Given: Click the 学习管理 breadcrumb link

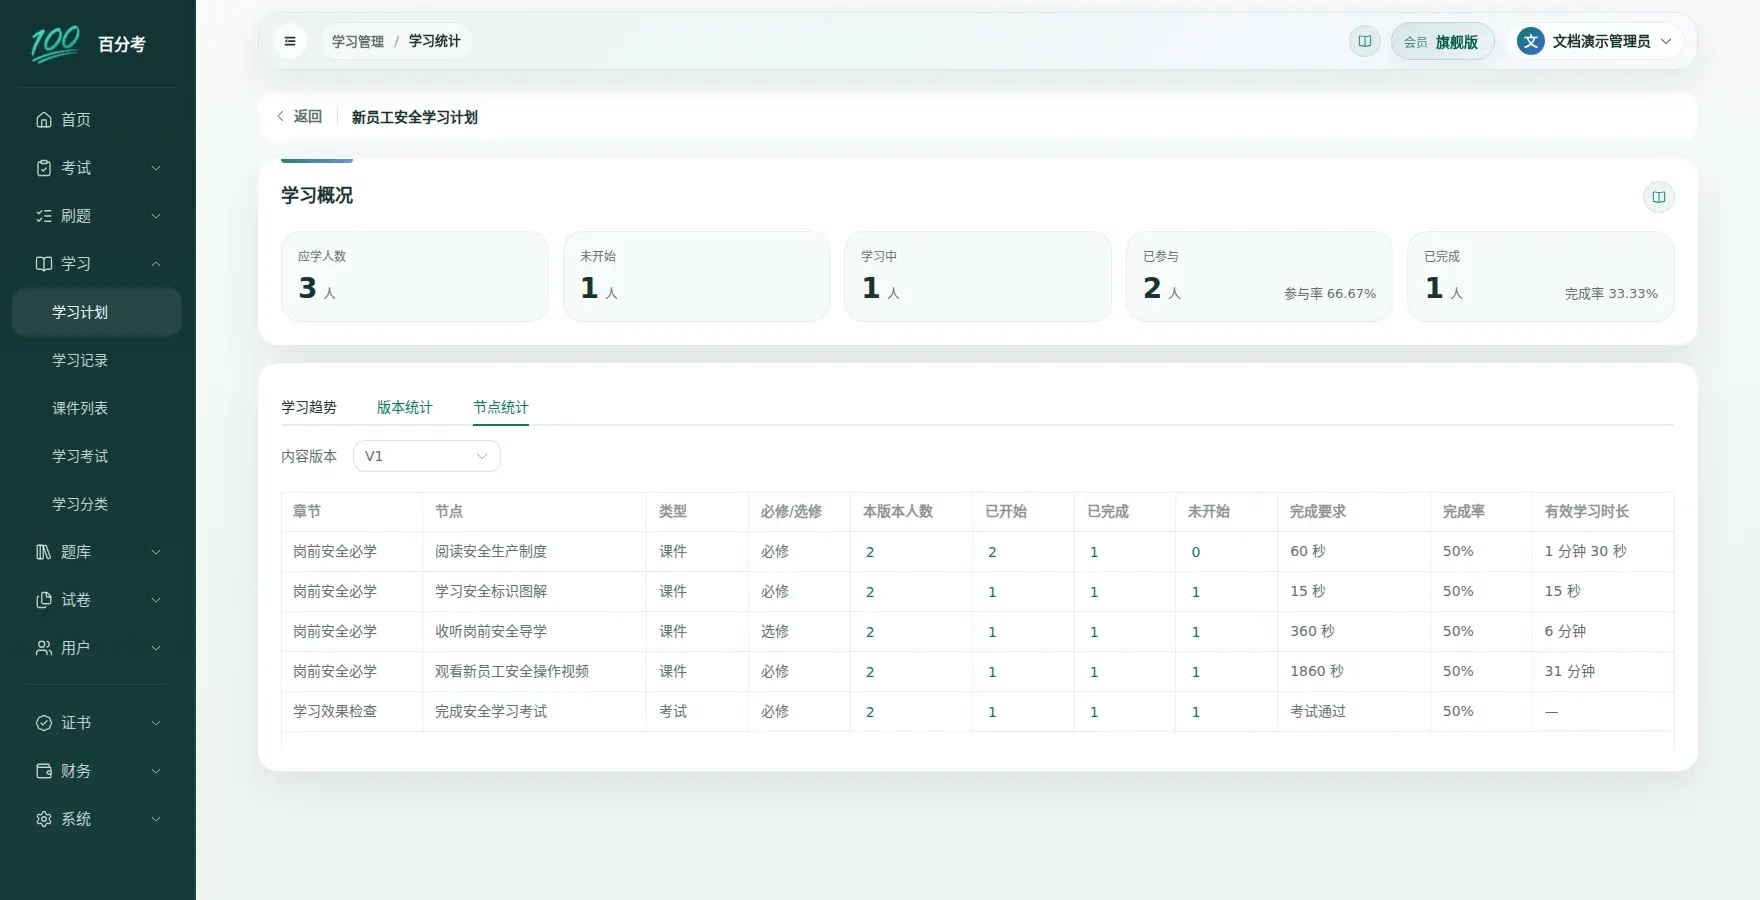Looking at the screenshot, I should pos(358,41).
